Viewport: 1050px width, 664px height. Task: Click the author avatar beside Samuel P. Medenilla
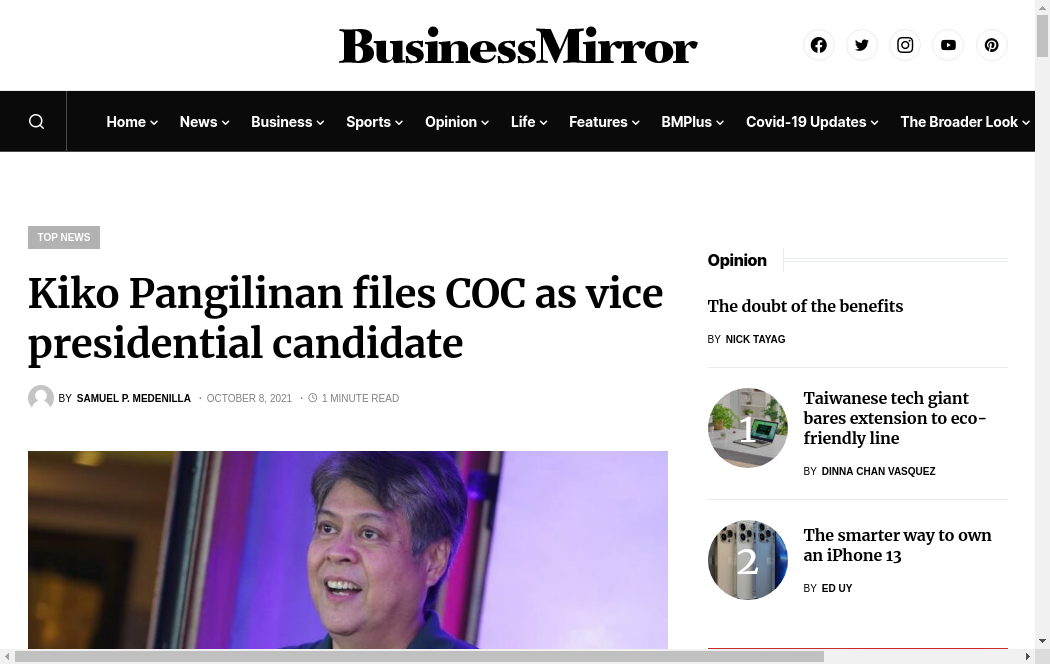tap(41, 398)
